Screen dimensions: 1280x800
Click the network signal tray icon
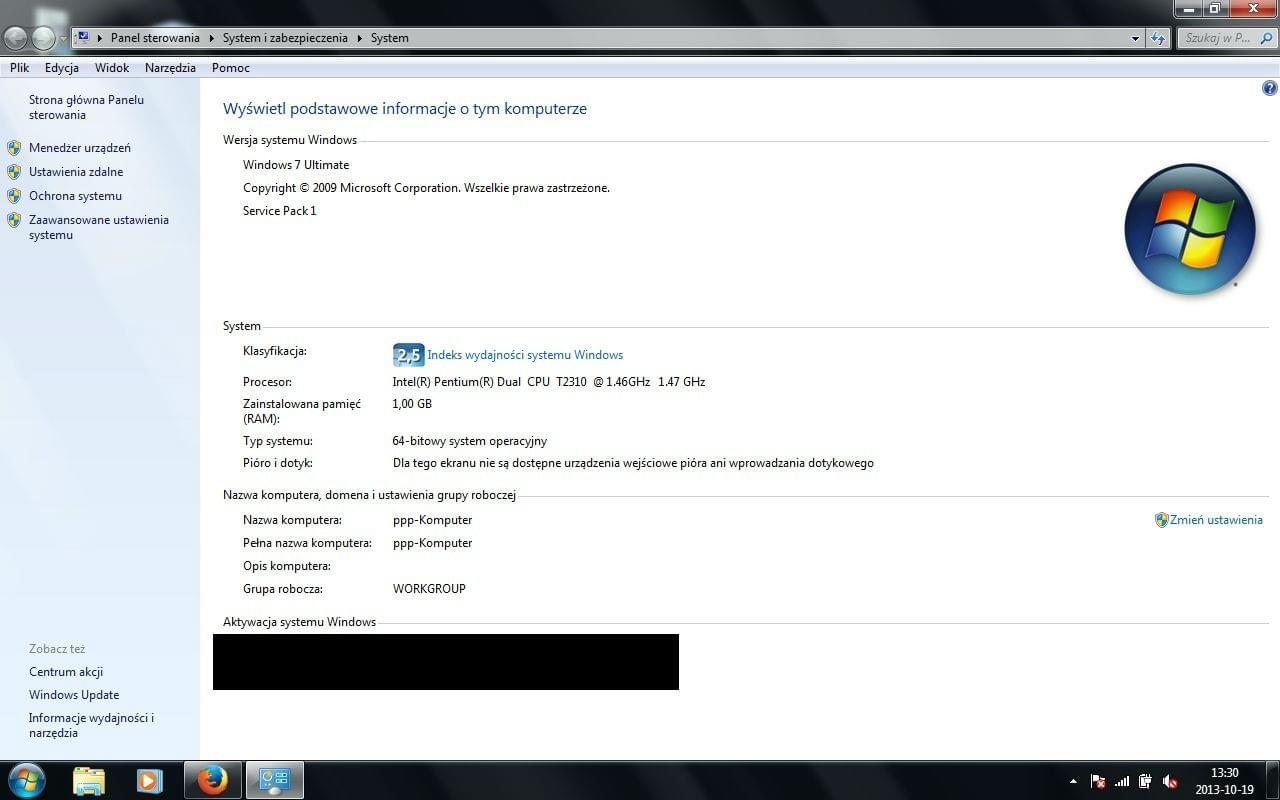1121,781
